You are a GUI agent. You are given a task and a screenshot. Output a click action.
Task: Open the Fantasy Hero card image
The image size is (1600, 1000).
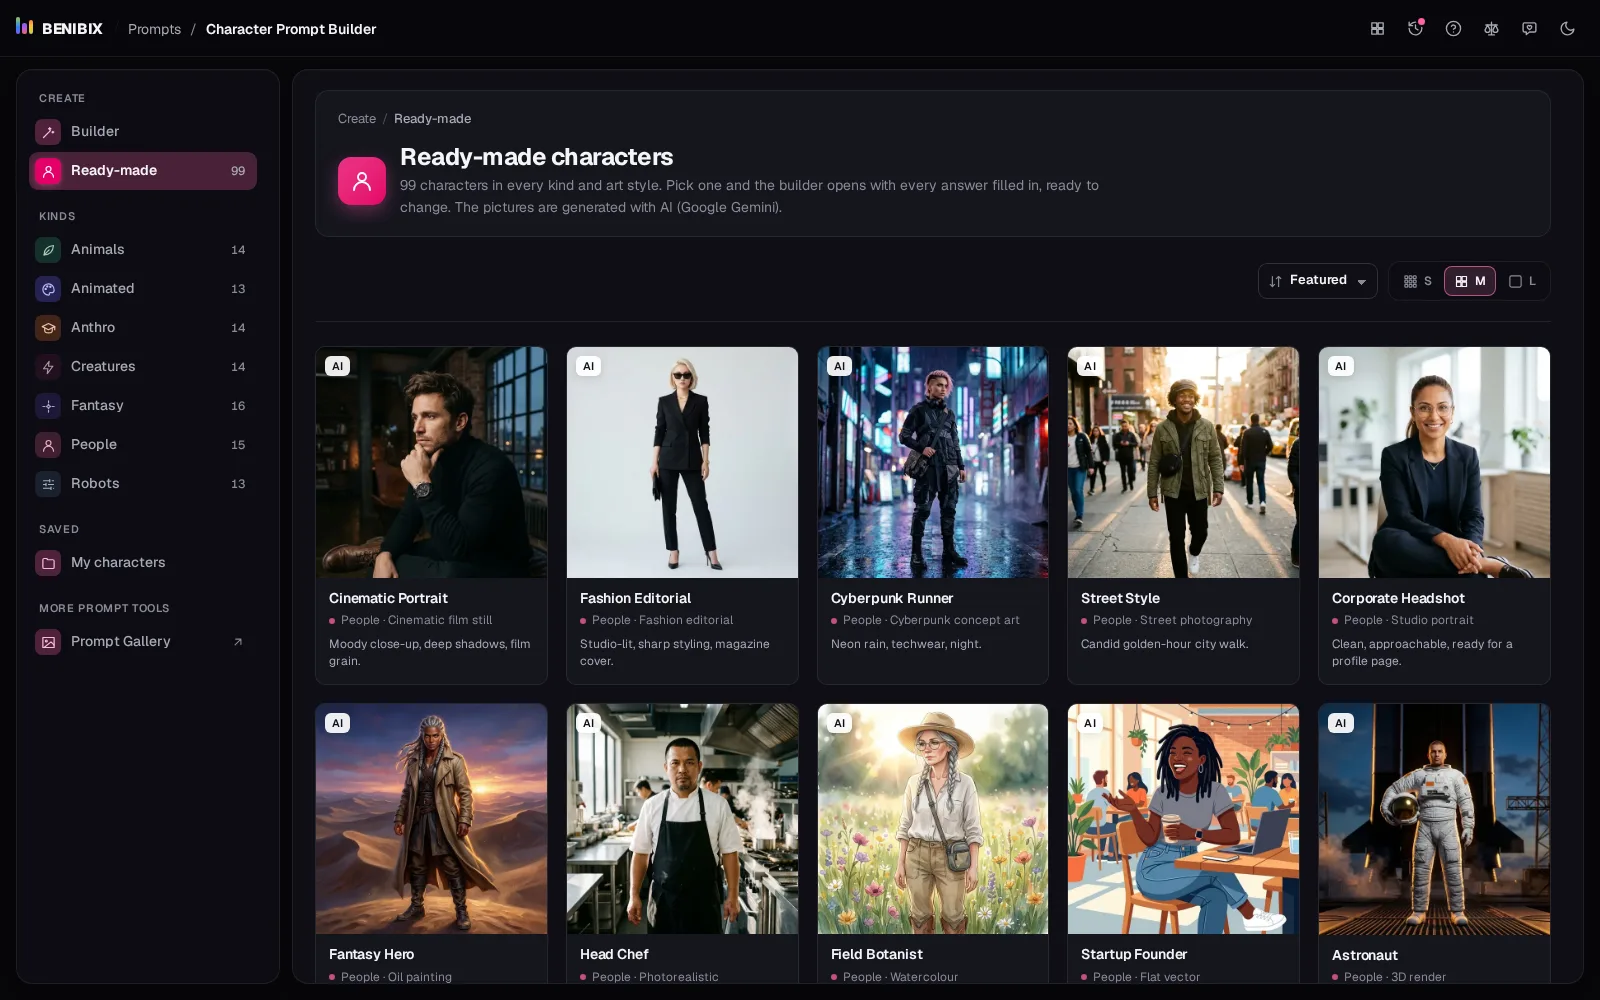coord(431,819)
